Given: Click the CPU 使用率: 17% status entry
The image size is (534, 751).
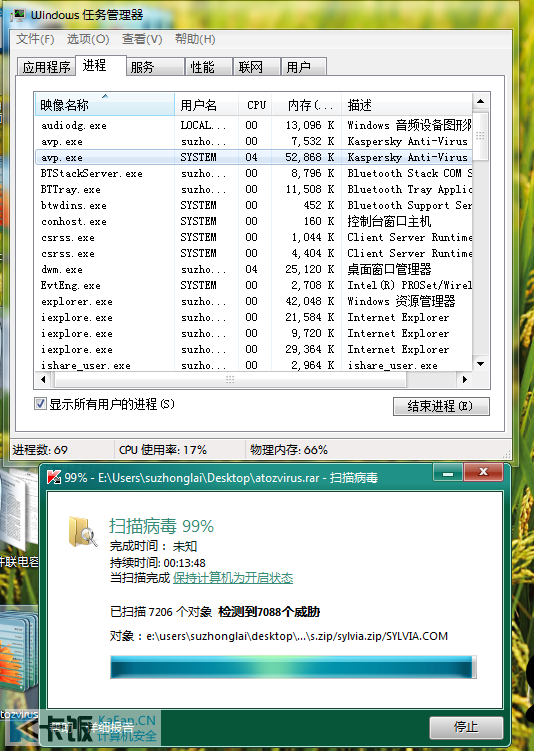Looking at the screenshot, I should 163,450.
